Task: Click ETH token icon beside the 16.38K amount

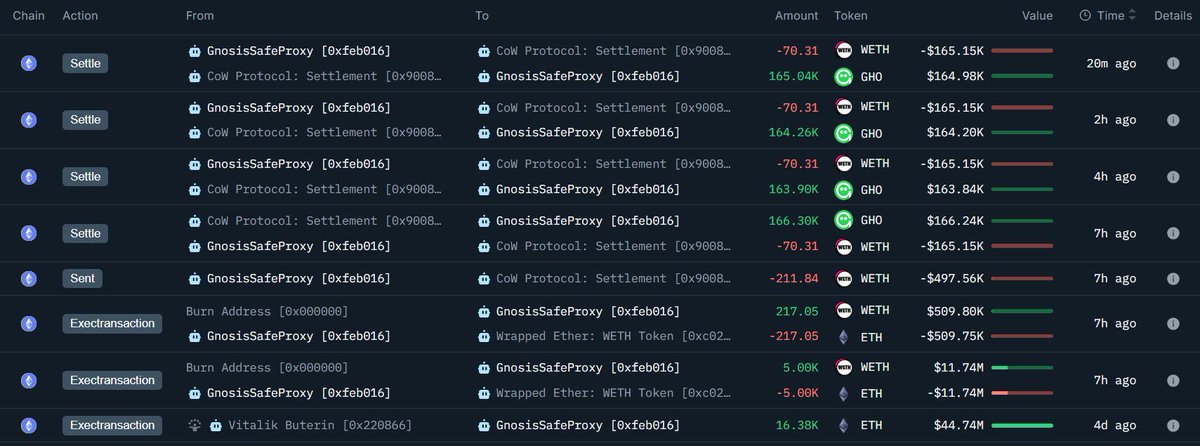Action: (x=843, y=425)
